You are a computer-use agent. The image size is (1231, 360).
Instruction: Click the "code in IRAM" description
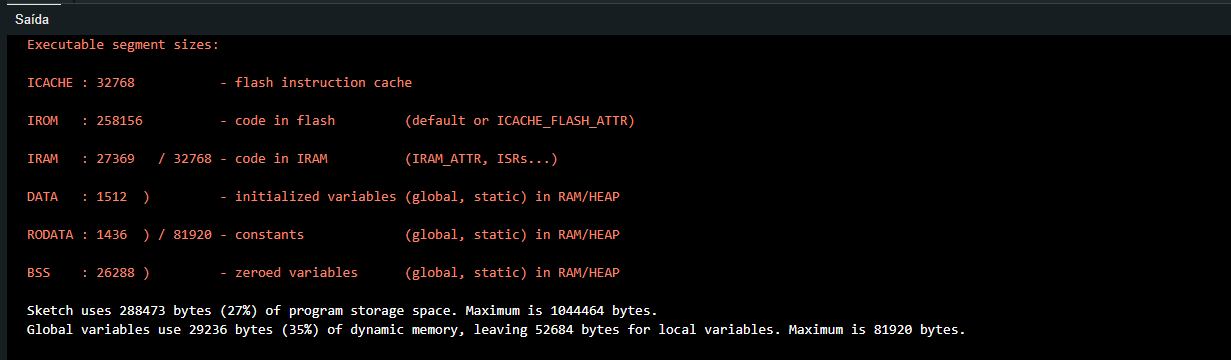(x=281, y=159)
